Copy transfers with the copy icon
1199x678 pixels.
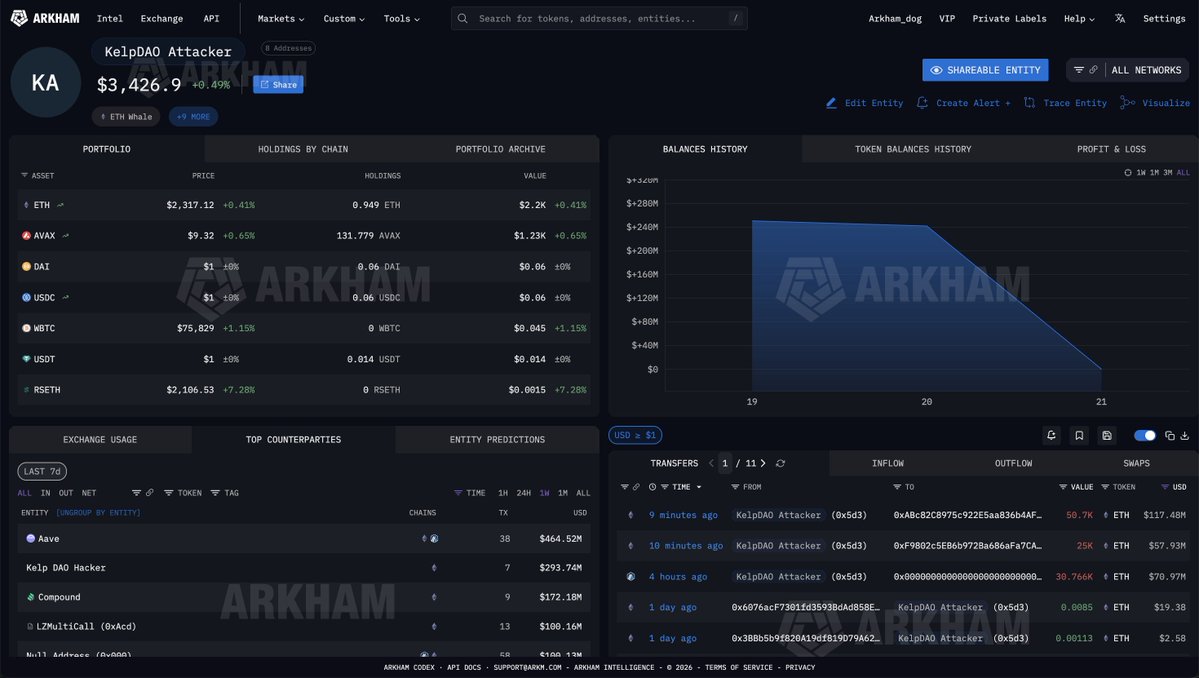[x=1170, y=435]
